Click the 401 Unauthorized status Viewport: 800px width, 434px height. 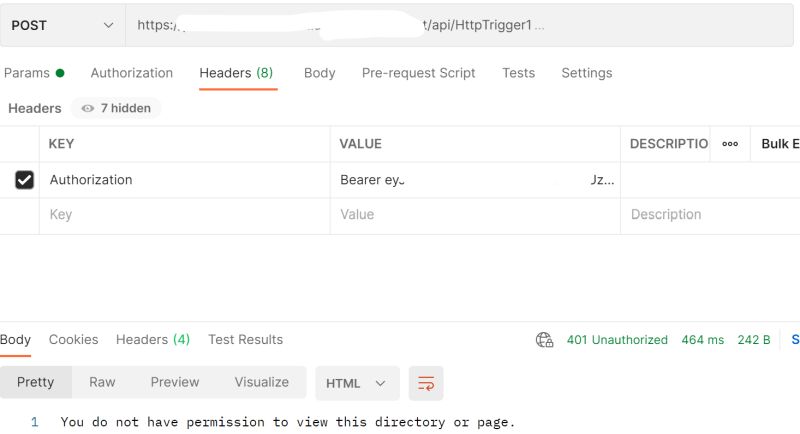(x=617, y=340)
